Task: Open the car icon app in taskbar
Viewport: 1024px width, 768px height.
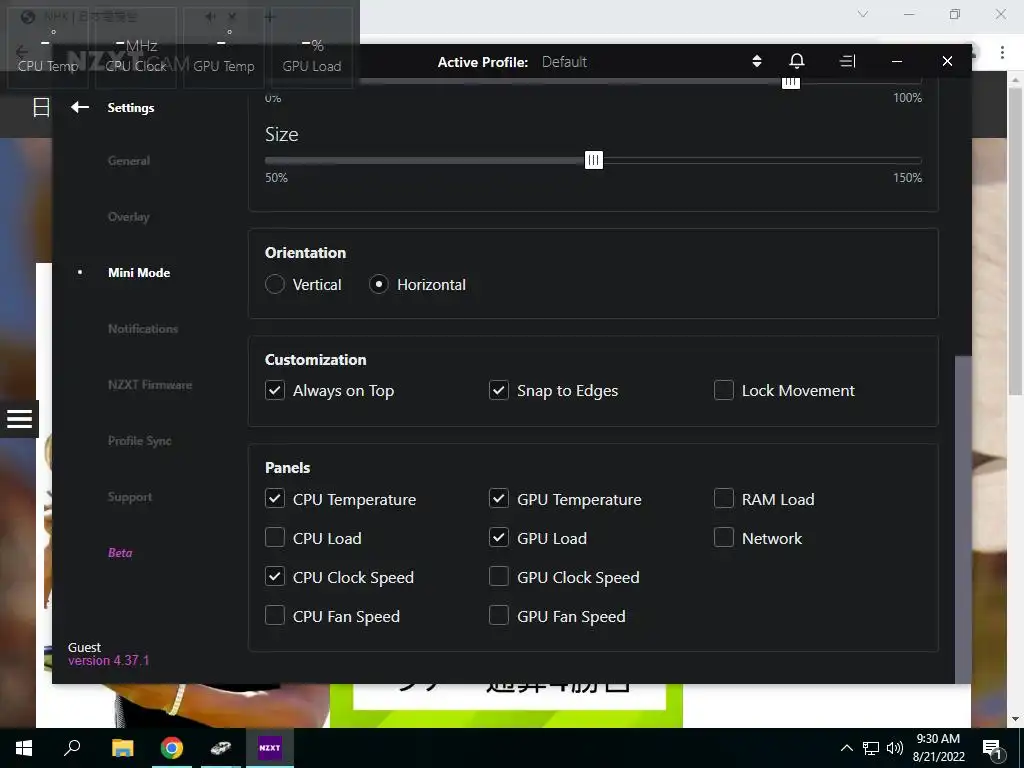Action: [x=221, y=748]
